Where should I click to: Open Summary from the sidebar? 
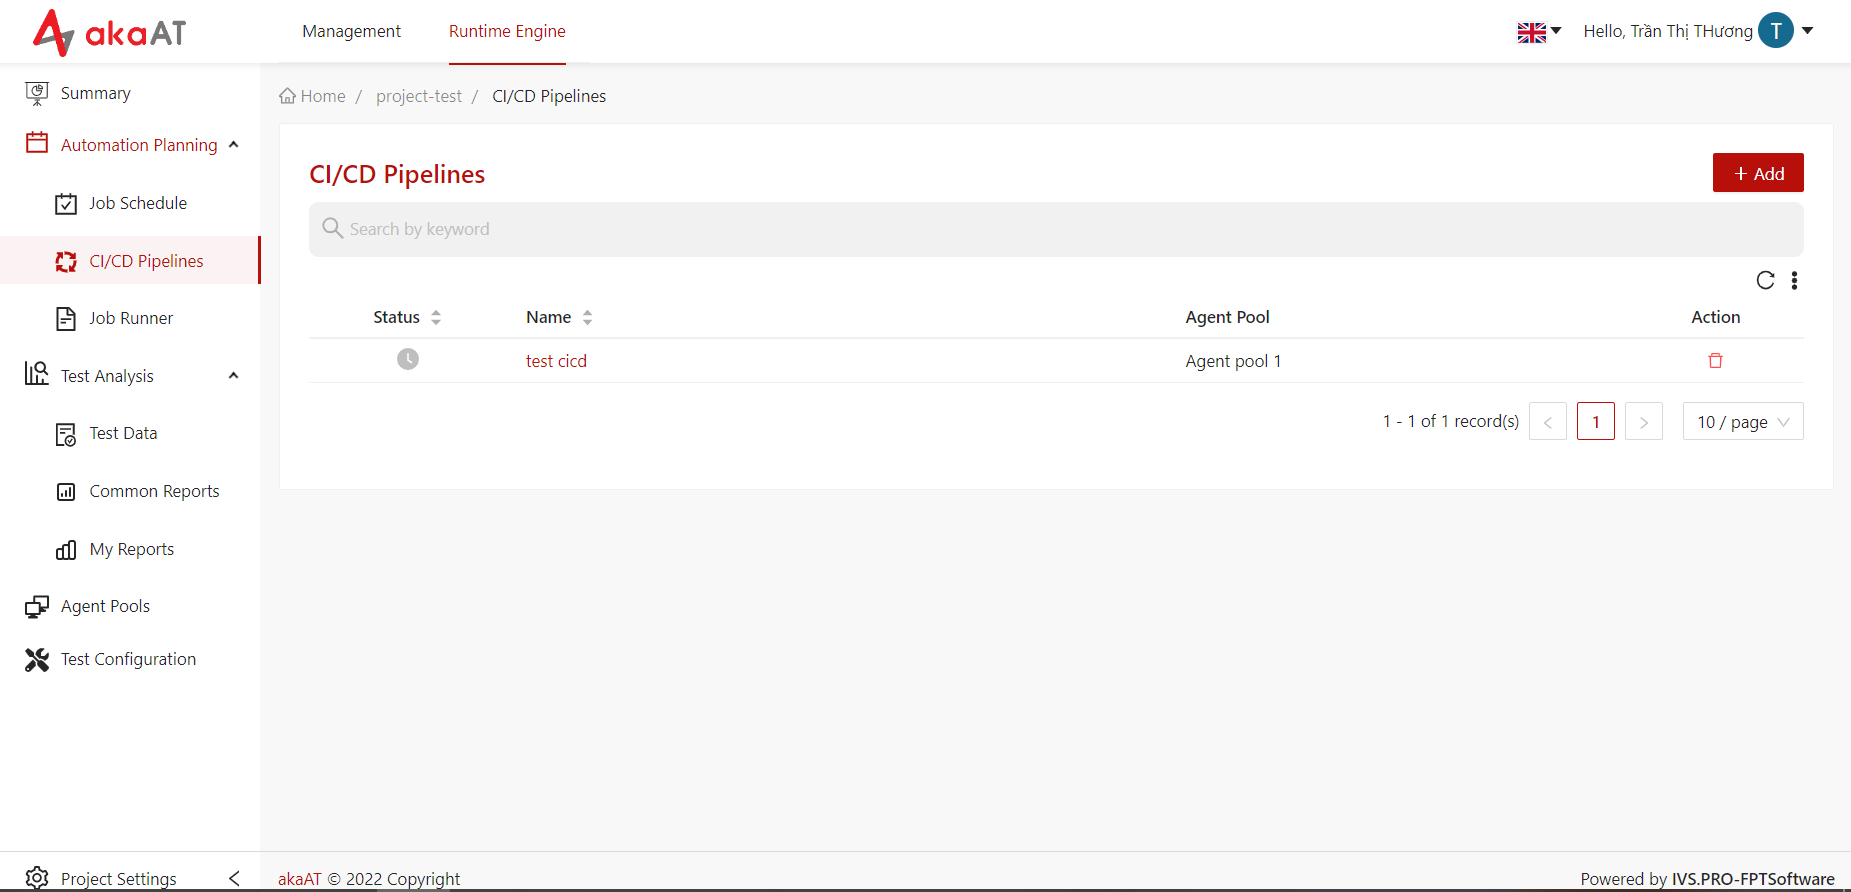pos(95,93)
